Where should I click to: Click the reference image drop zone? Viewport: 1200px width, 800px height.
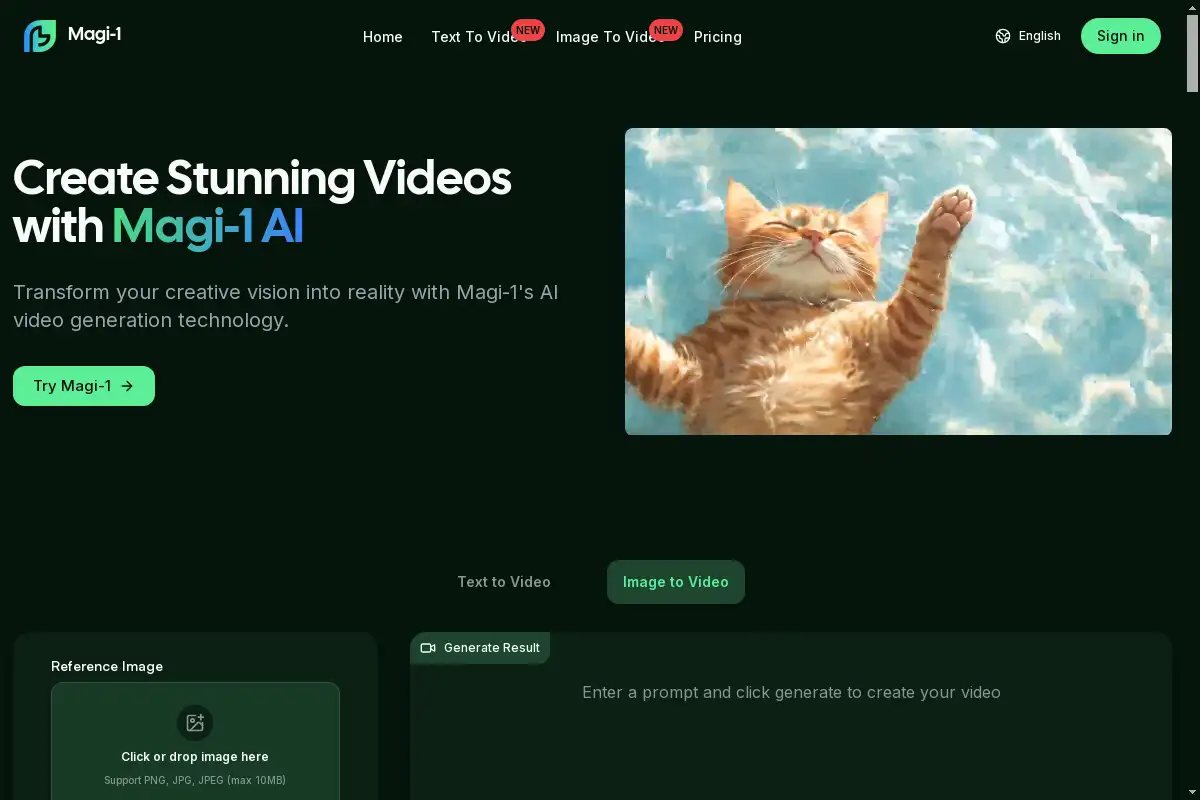tap(195, 741)
